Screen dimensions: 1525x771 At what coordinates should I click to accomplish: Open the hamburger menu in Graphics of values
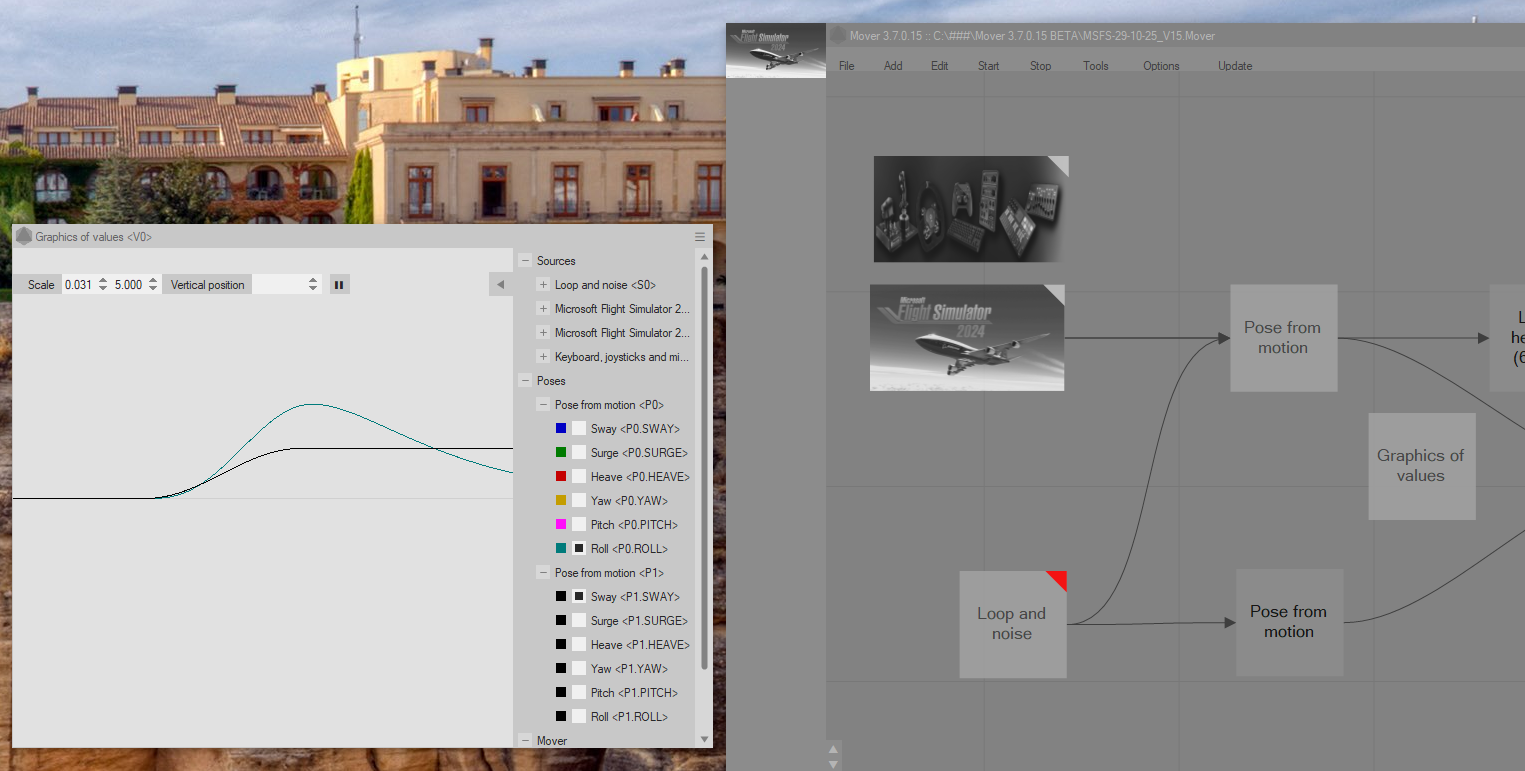click(x=700, y=237)
